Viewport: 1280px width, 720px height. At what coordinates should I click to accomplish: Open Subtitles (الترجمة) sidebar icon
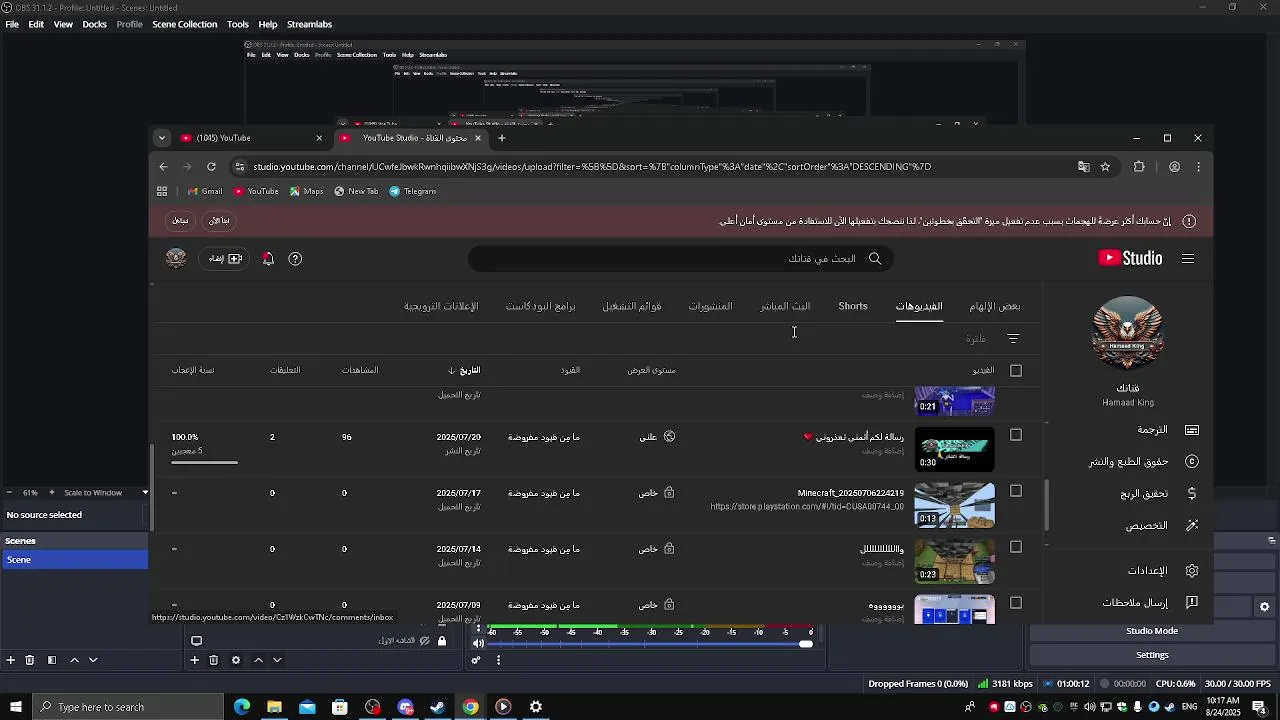1192,430
